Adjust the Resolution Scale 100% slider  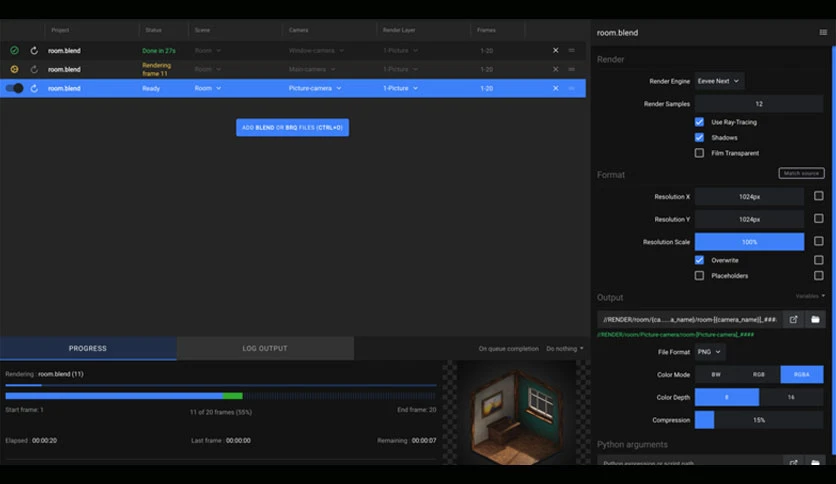click(x=749, y=241)
